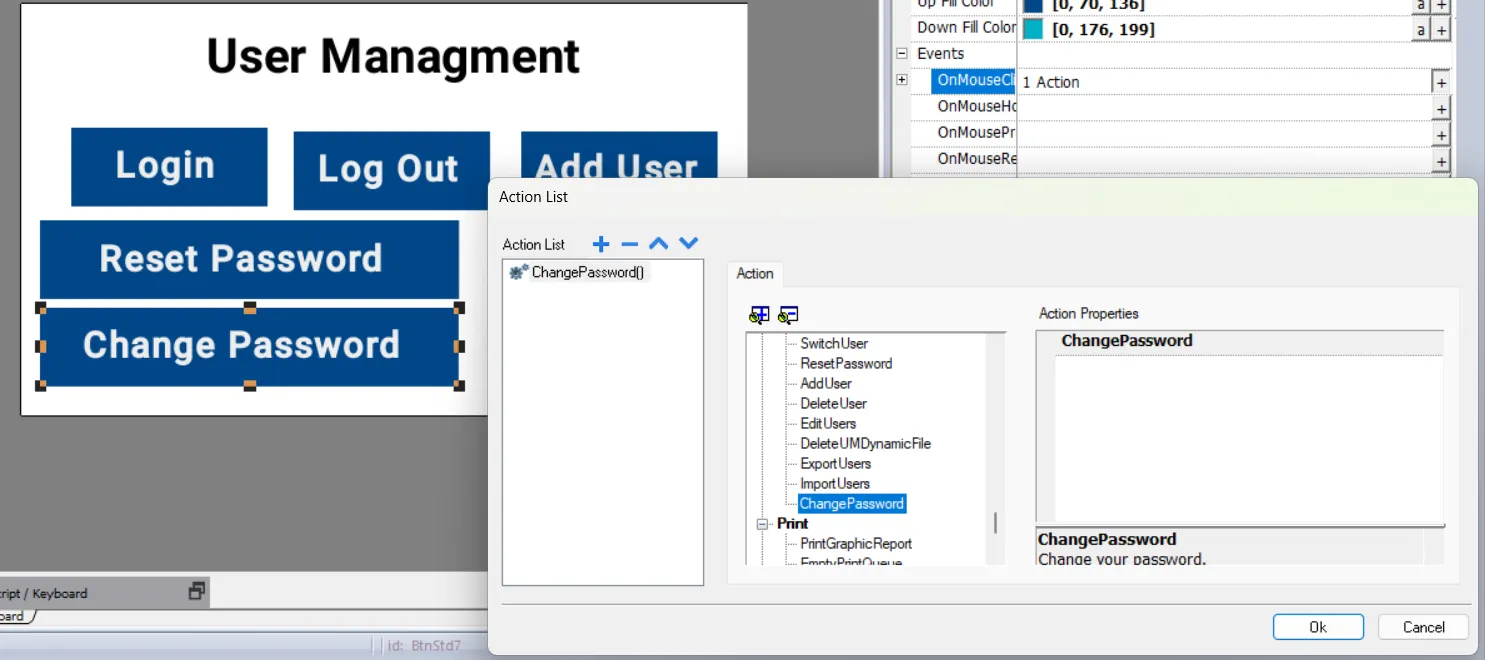Click the plus button in the OnMousePress row
This screenshot has width=1485, height=660.
[x=1441, y=134]
